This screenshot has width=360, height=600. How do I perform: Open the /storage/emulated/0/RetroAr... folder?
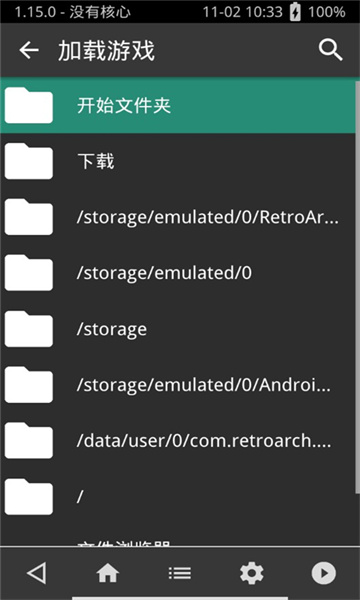[x=178, y=217]
